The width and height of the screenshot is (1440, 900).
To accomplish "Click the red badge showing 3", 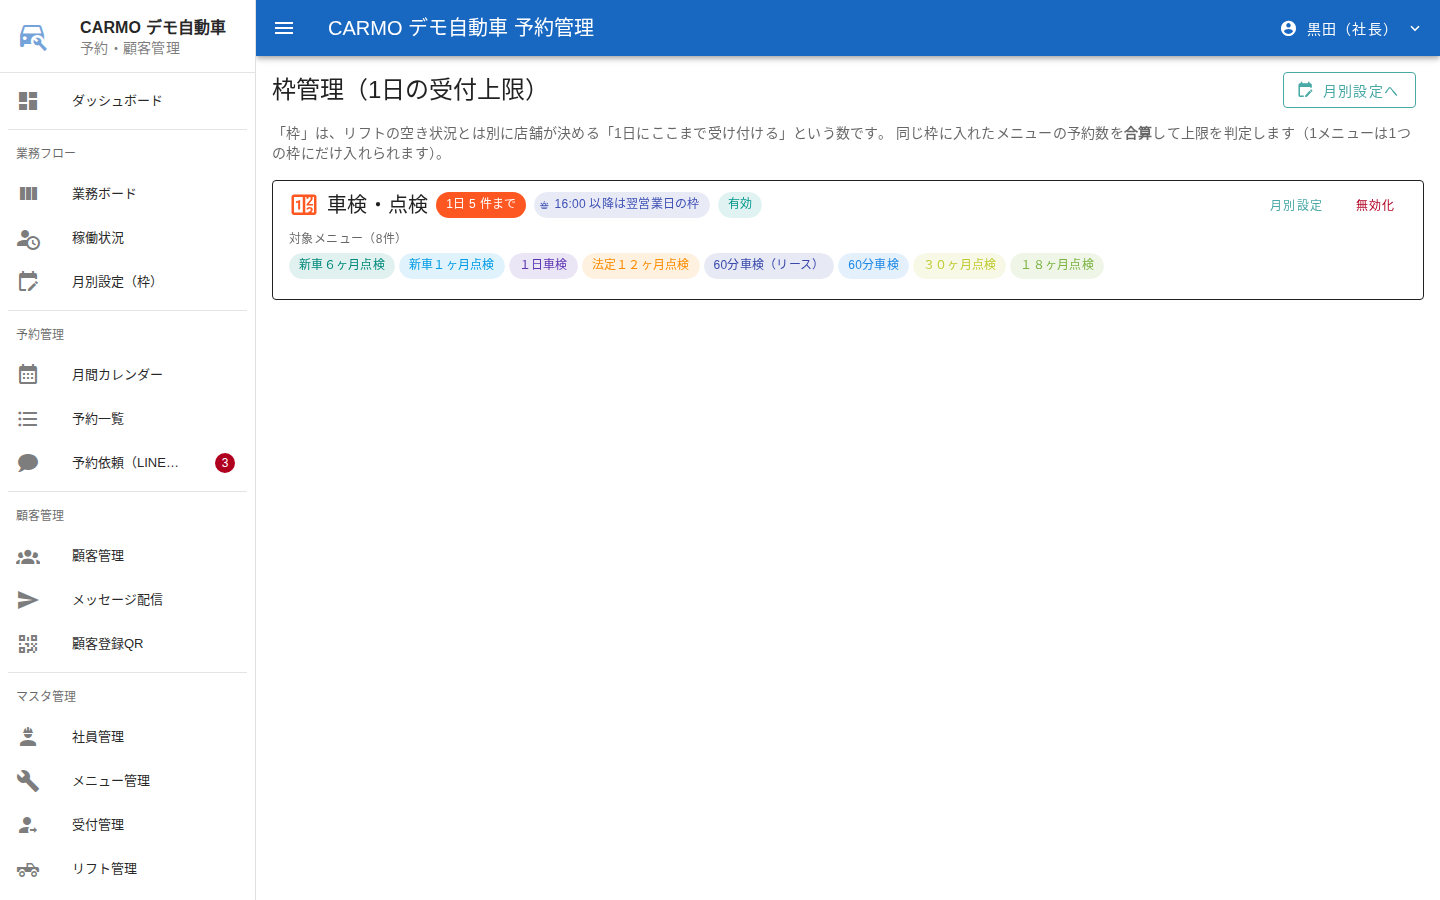I will pyautogui.click(x=225, y=463).
